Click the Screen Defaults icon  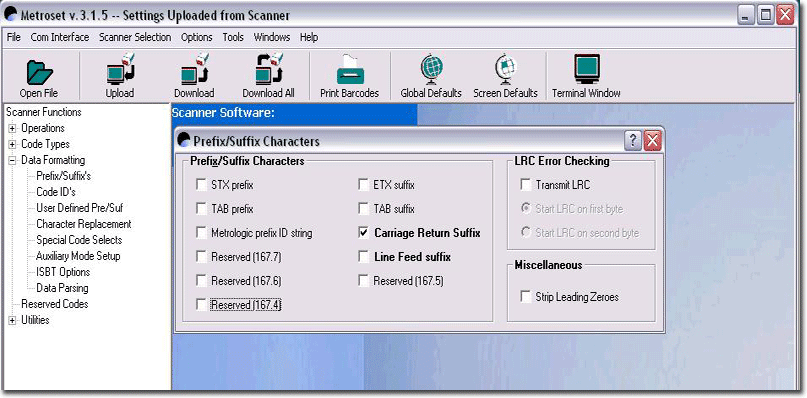point(505,69)
